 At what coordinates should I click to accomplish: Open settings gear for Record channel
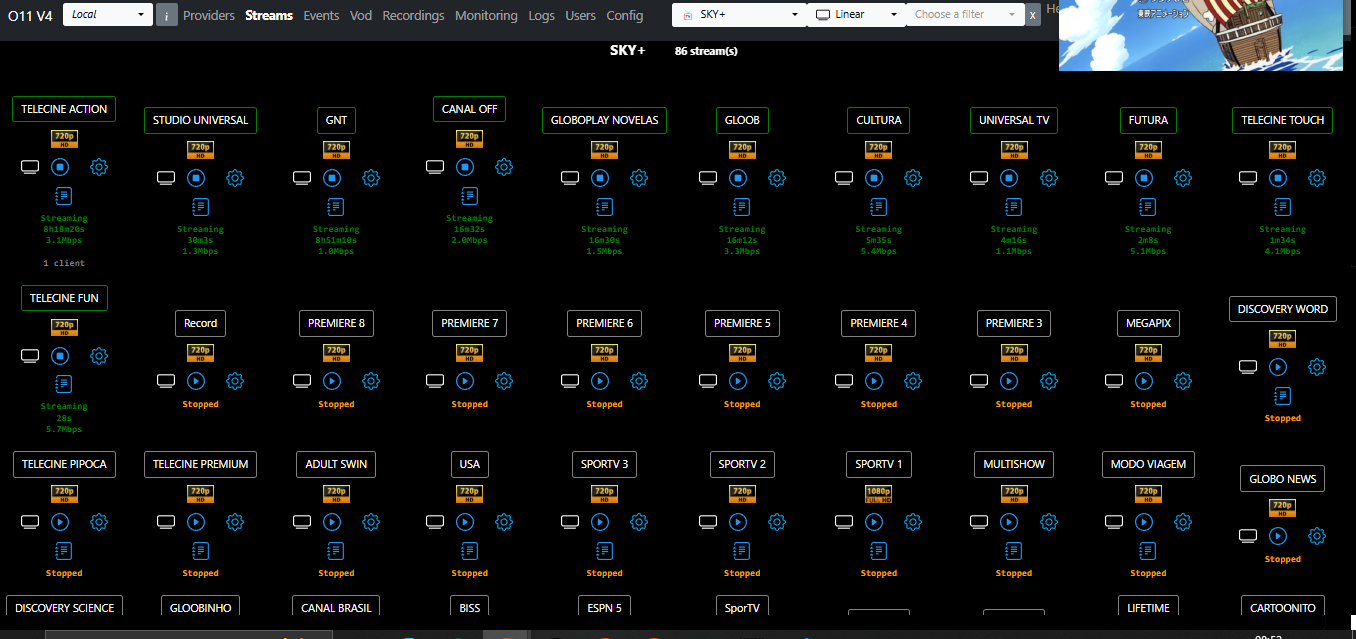(235, 381)
